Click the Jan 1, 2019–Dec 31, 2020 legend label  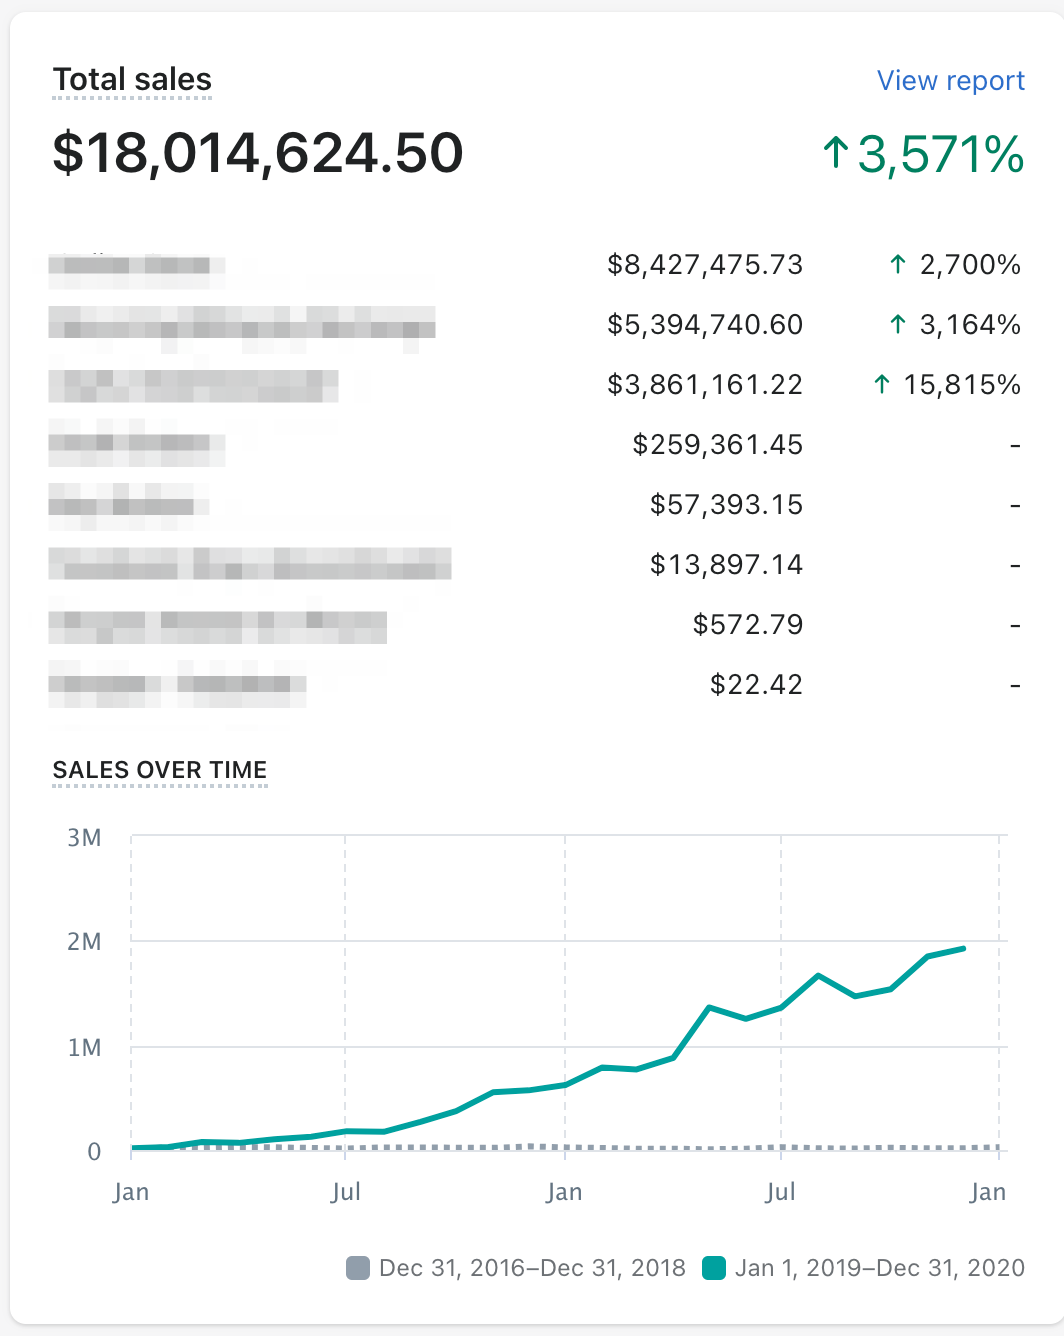click(x=880, y=1268)
